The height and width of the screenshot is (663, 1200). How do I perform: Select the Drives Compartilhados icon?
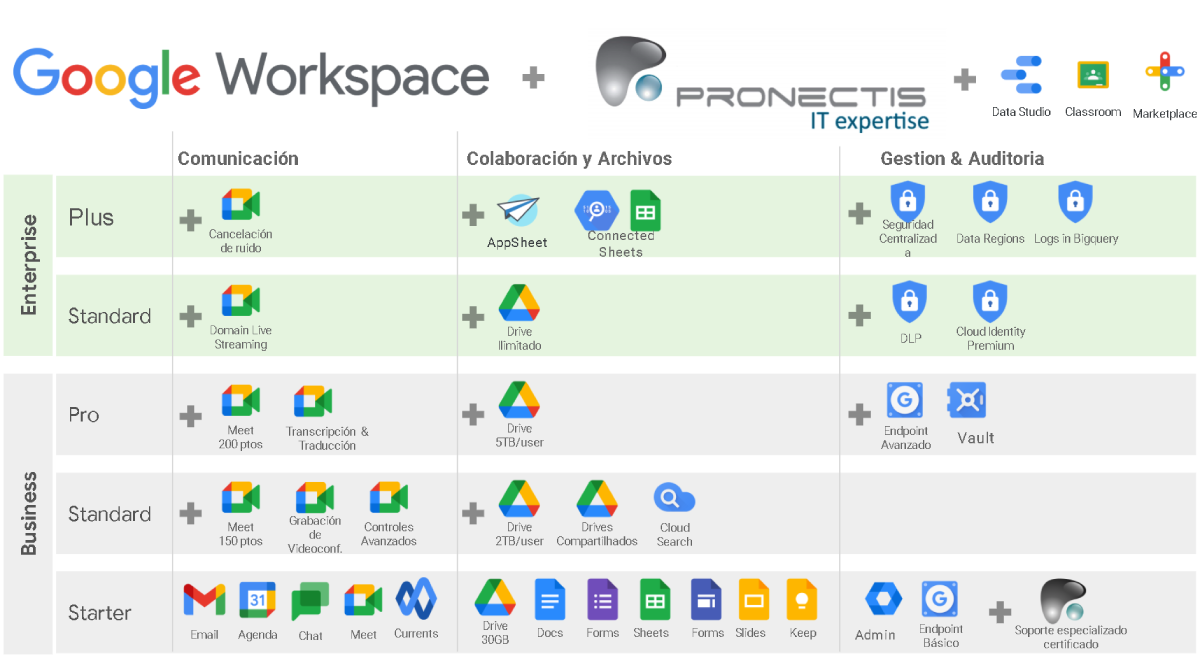597,498
